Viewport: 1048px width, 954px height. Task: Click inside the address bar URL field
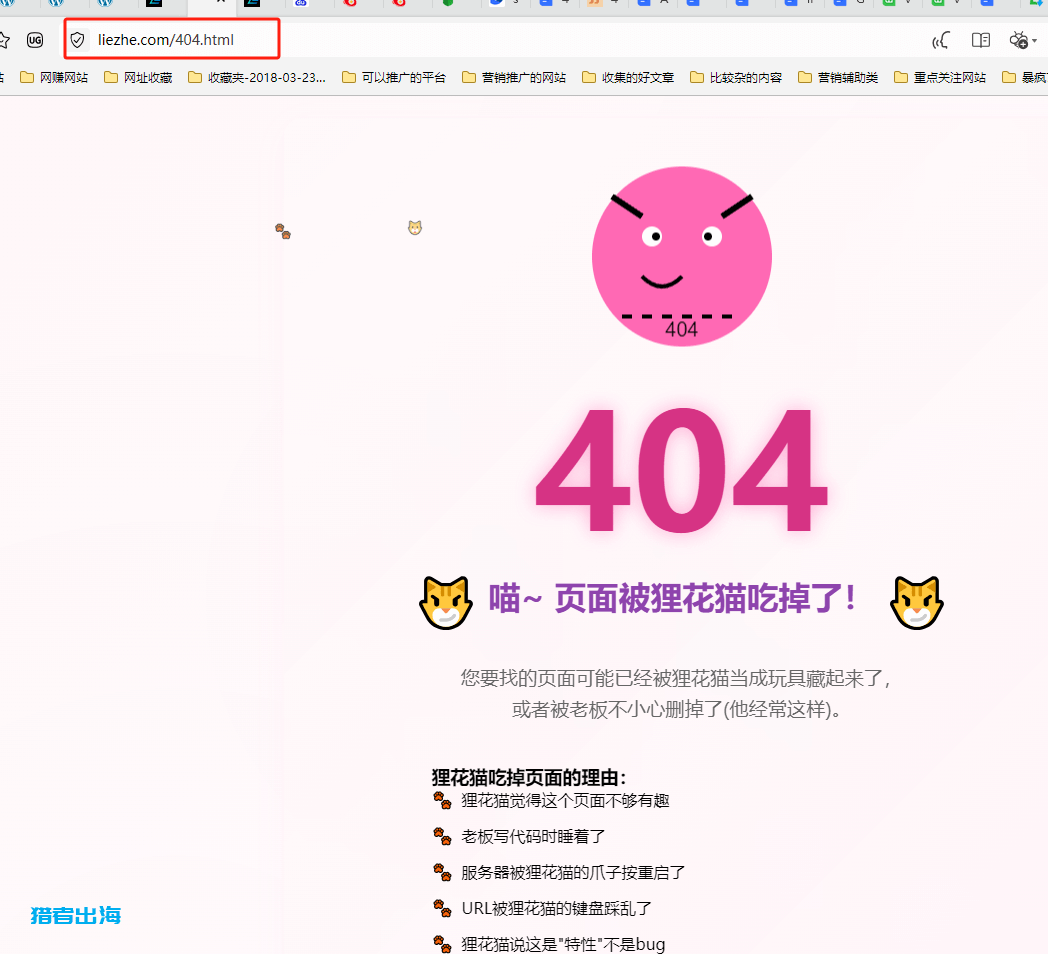(x=170, y=40)
